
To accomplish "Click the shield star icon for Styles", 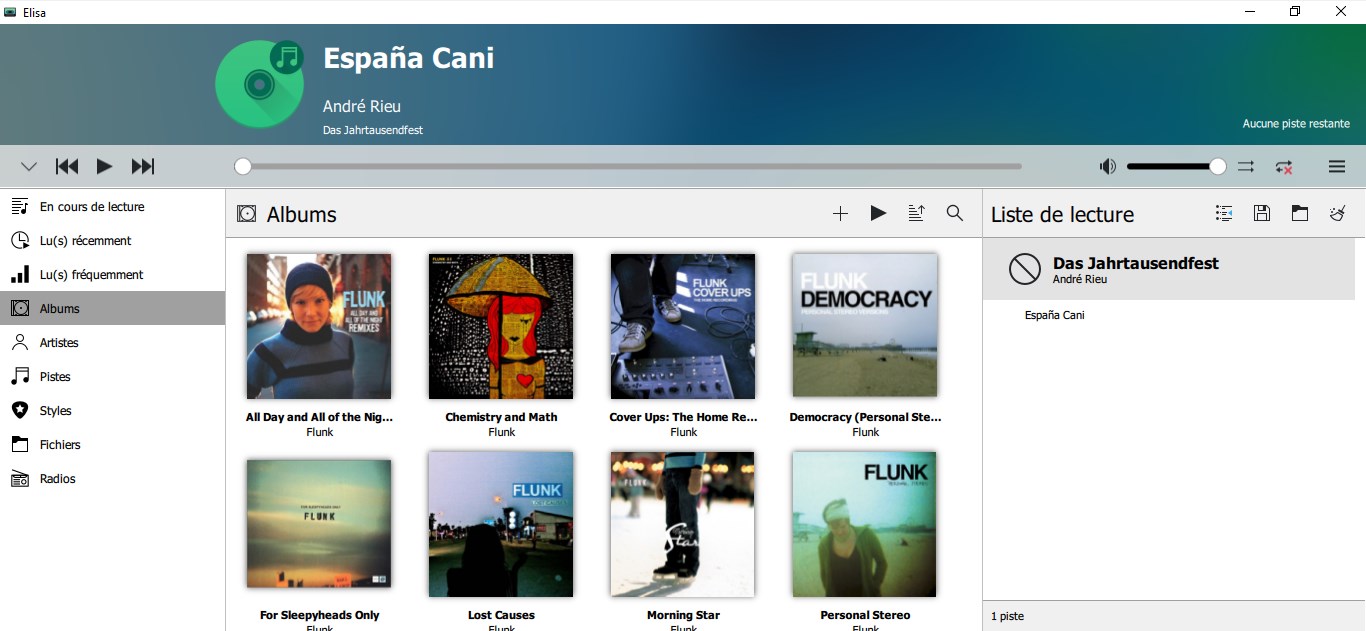I will 20,411.
